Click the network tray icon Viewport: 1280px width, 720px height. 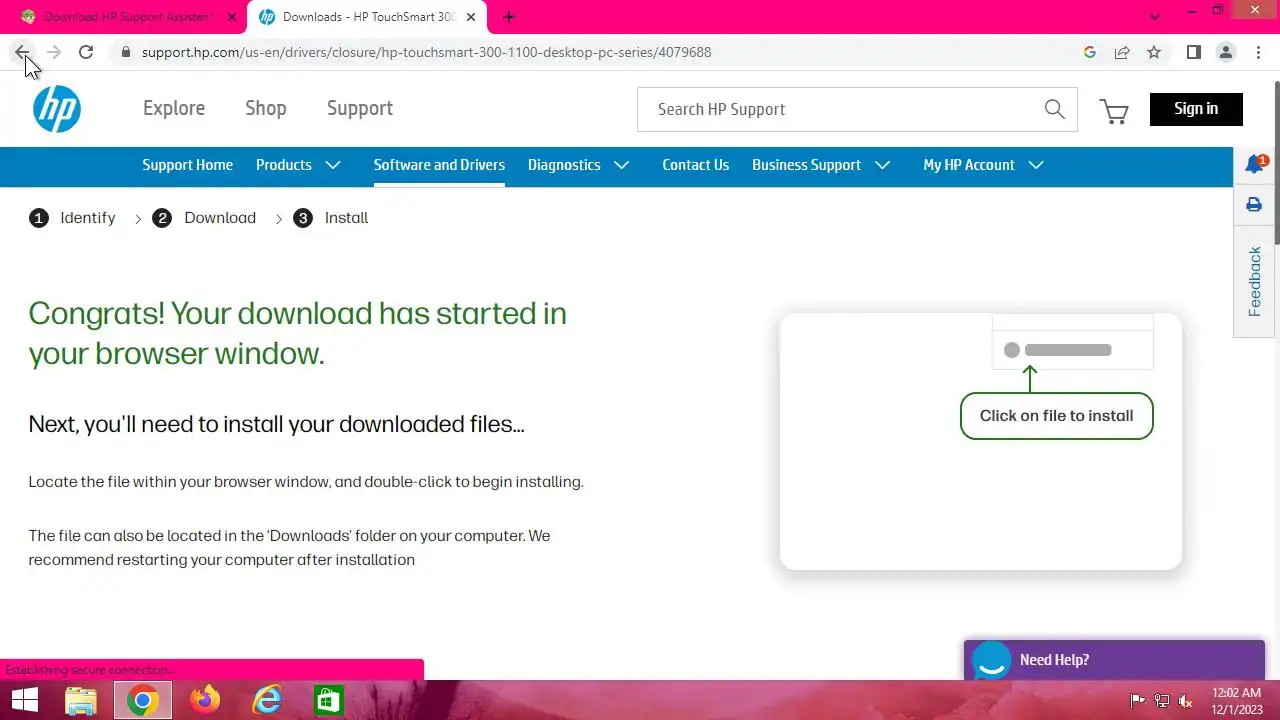pyautogui.click(x=1162, y=701)
